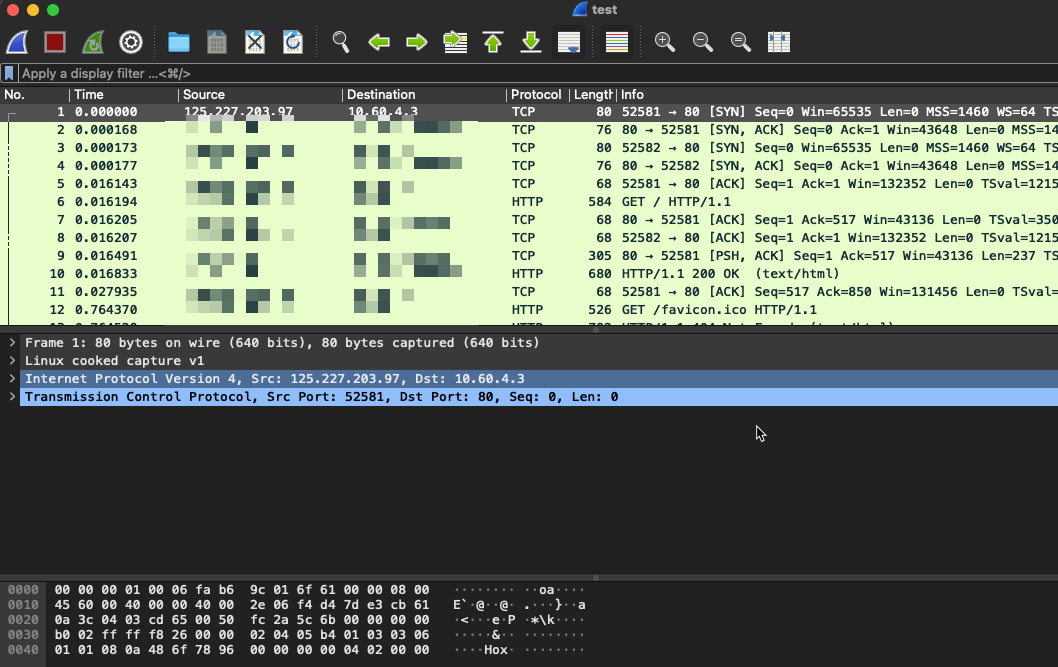The width and height of the screenshot is (1058, 667).
Task: Sort packets by the Time column
Action: pyautogui.click(x=123, y=94)
